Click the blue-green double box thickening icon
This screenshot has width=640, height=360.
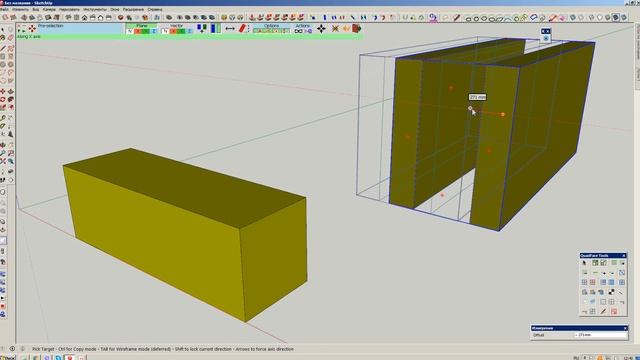[x=202, y=28]
